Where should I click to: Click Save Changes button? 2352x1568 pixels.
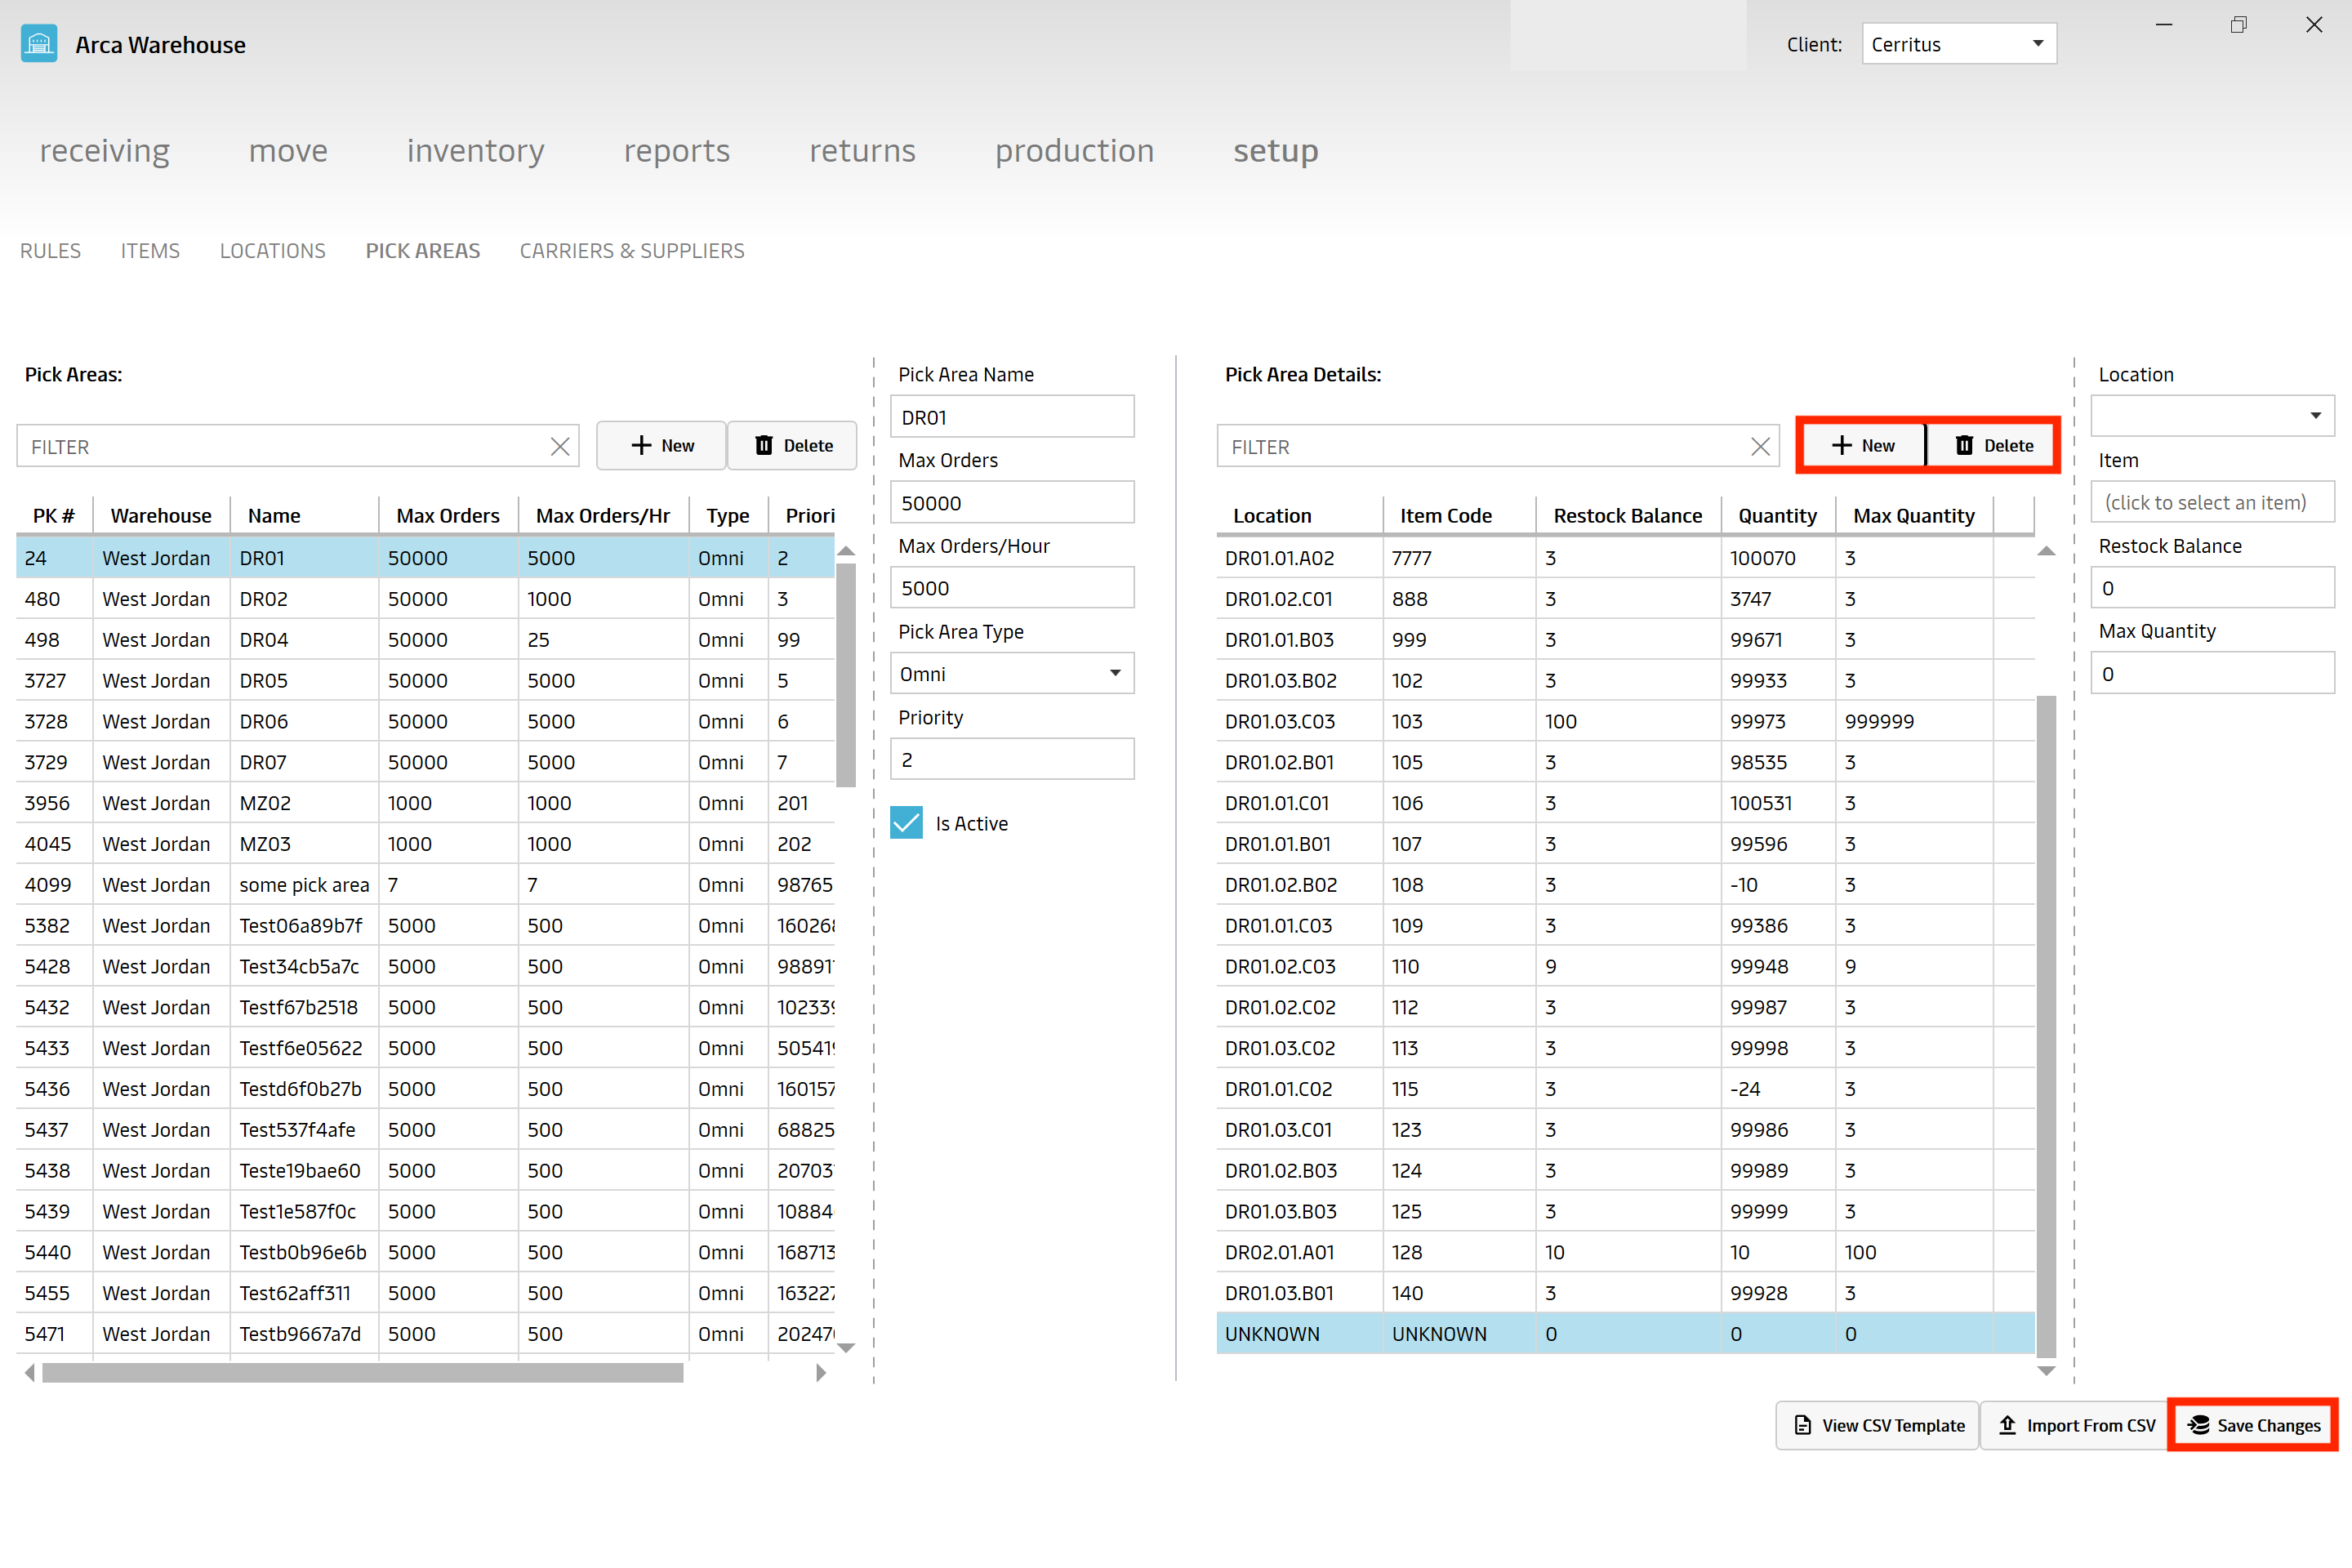[2253, 1425]
